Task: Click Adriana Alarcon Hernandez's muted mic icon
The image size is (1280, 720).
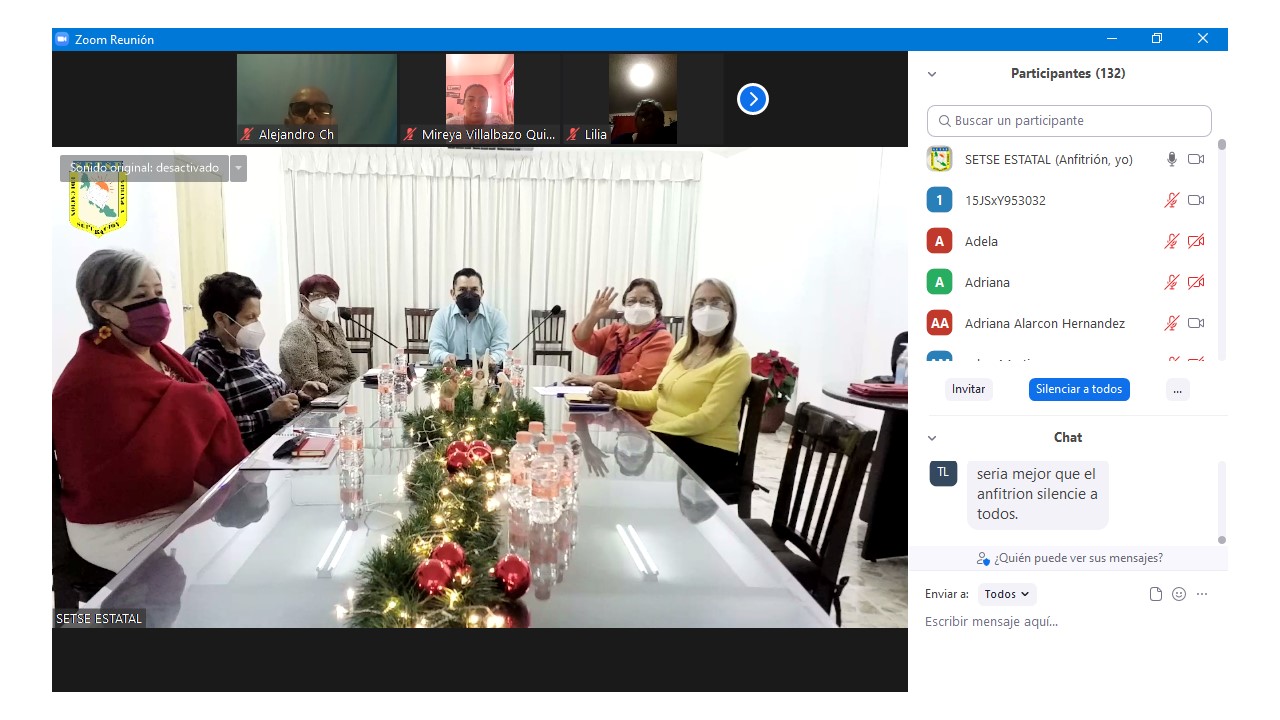Action: tap(1171, 323)
